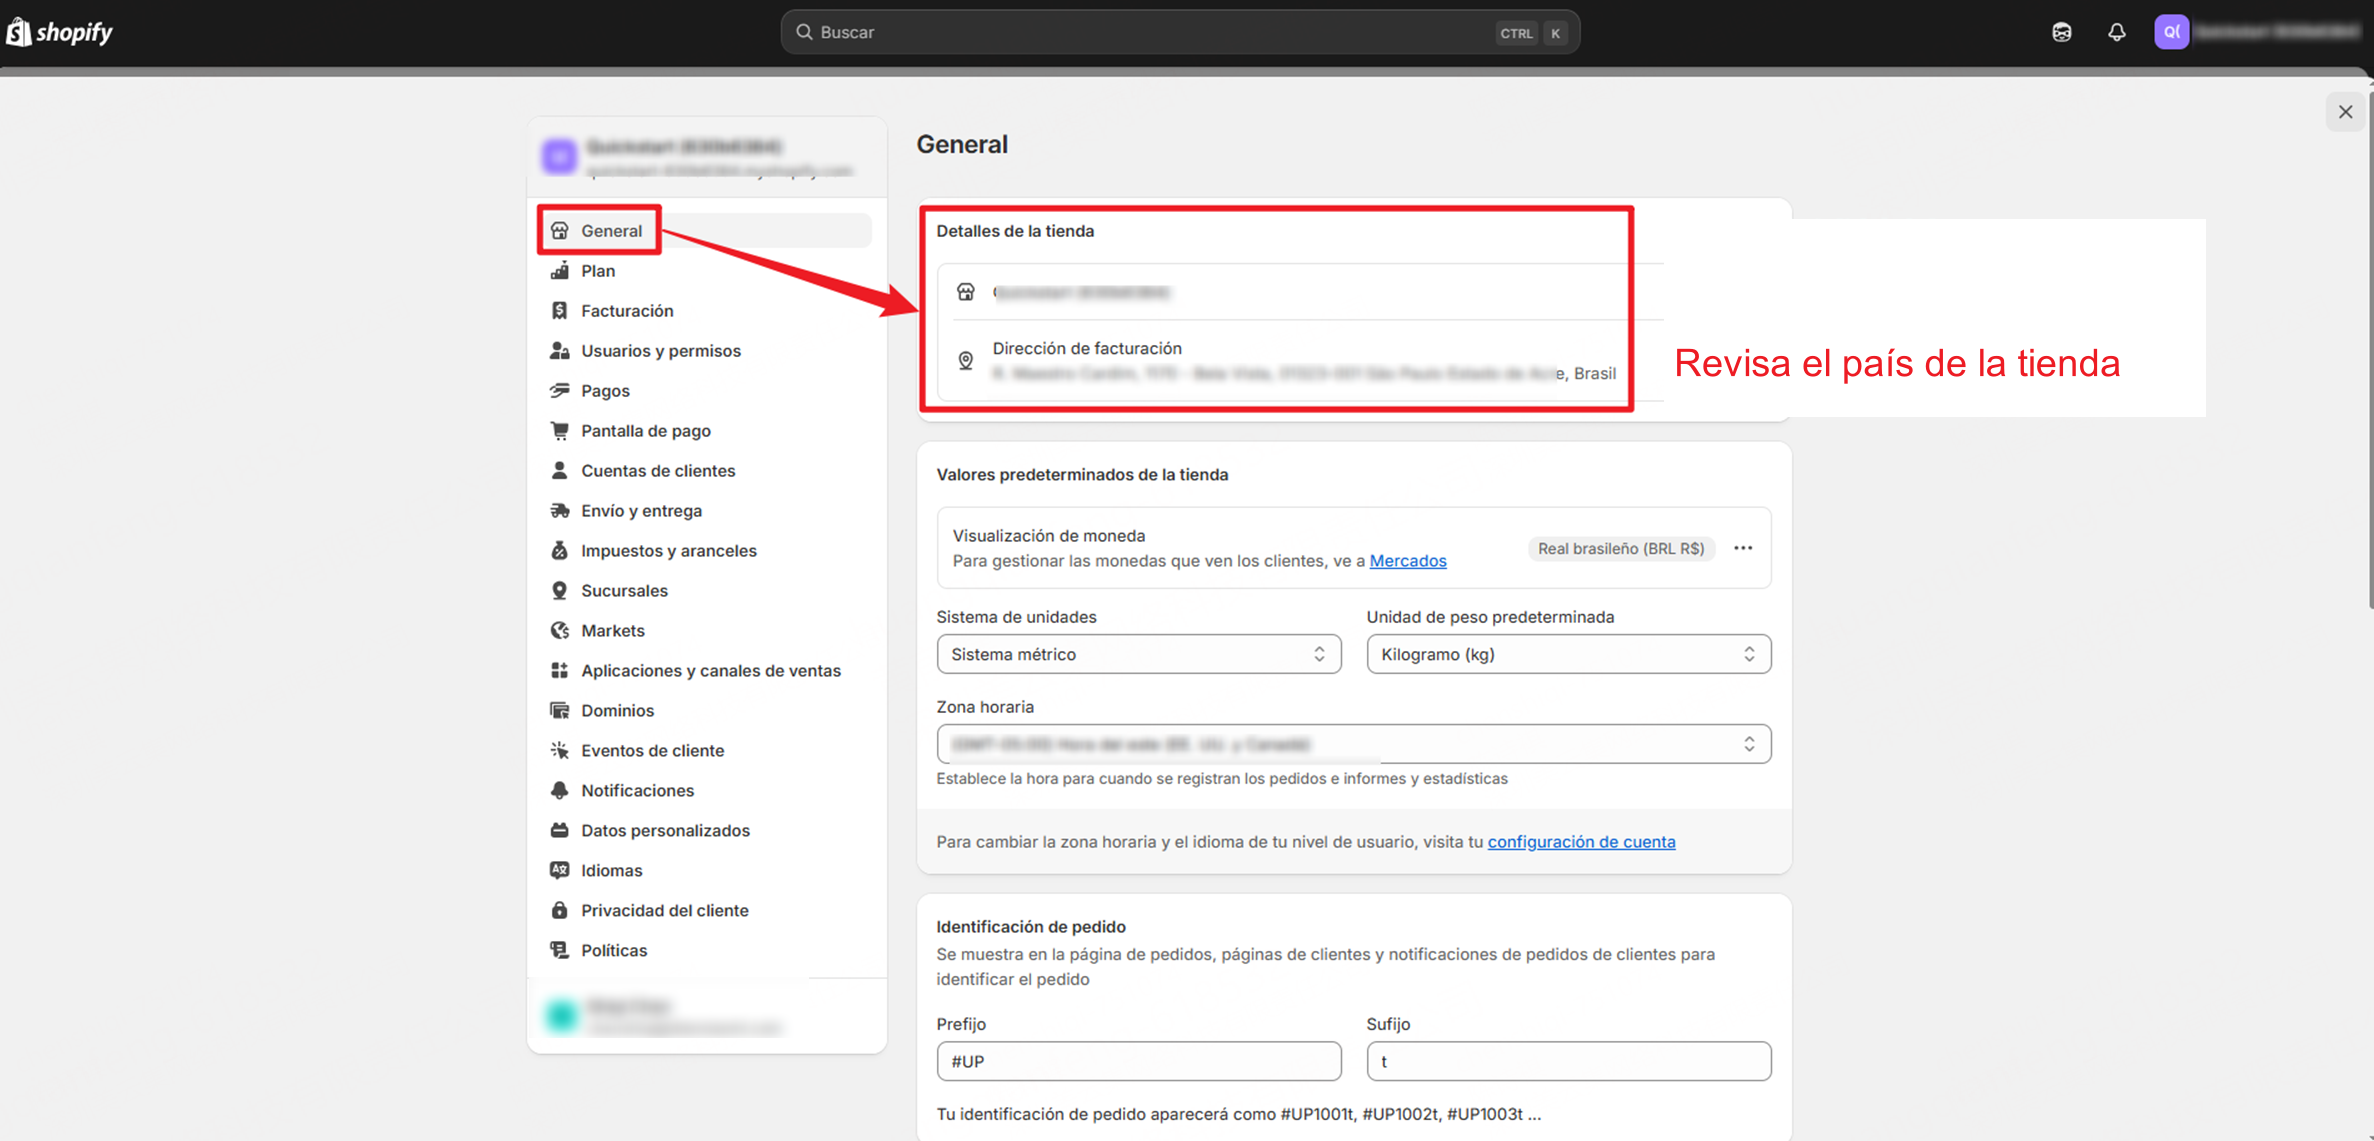2374x1141 pixels.
Task: Click the Sufijo input field
Action: pos(1568,1061)
